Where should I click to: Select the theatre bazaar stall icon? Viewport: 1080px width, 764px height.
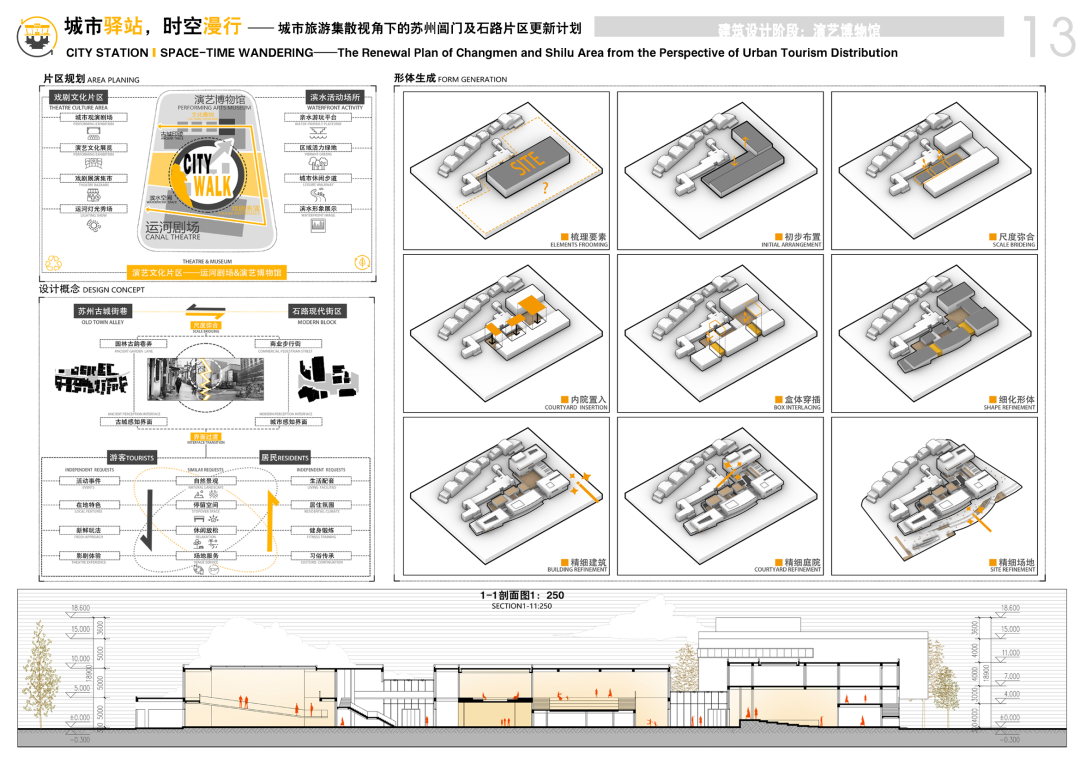point(94,195)
